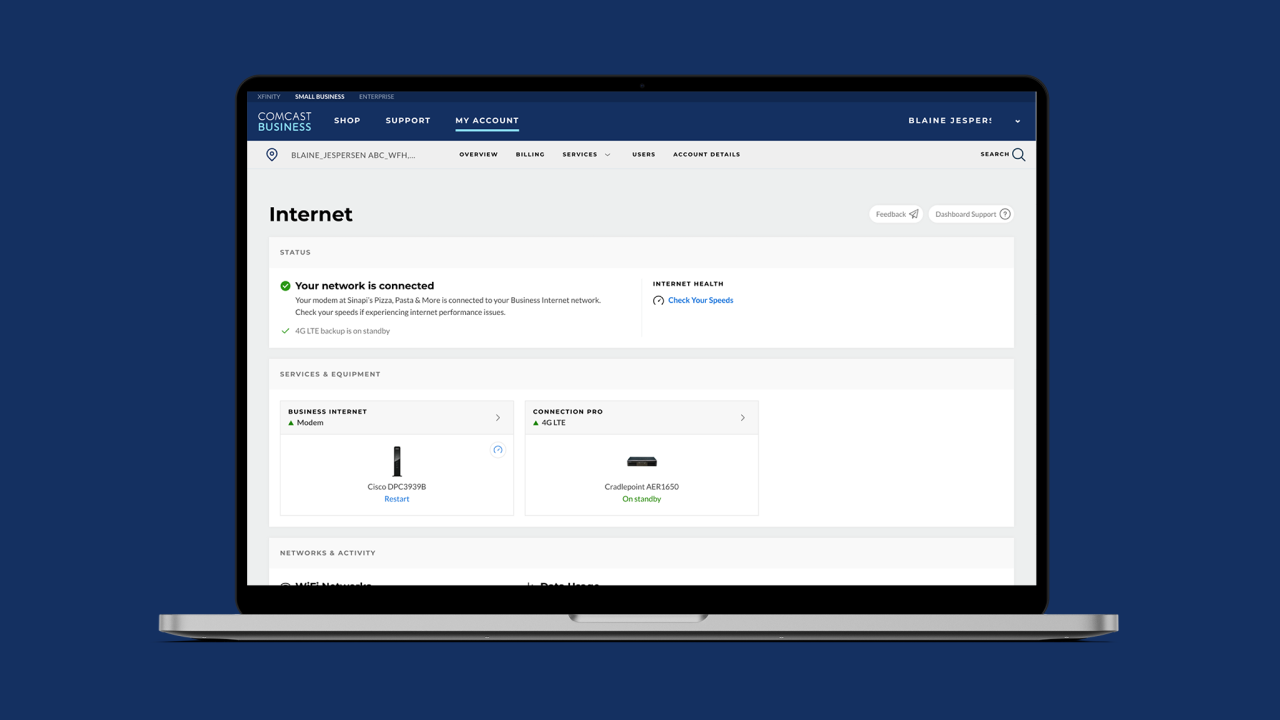
Task: Open Business Internet card chevron
Action: tap(498, 418)
